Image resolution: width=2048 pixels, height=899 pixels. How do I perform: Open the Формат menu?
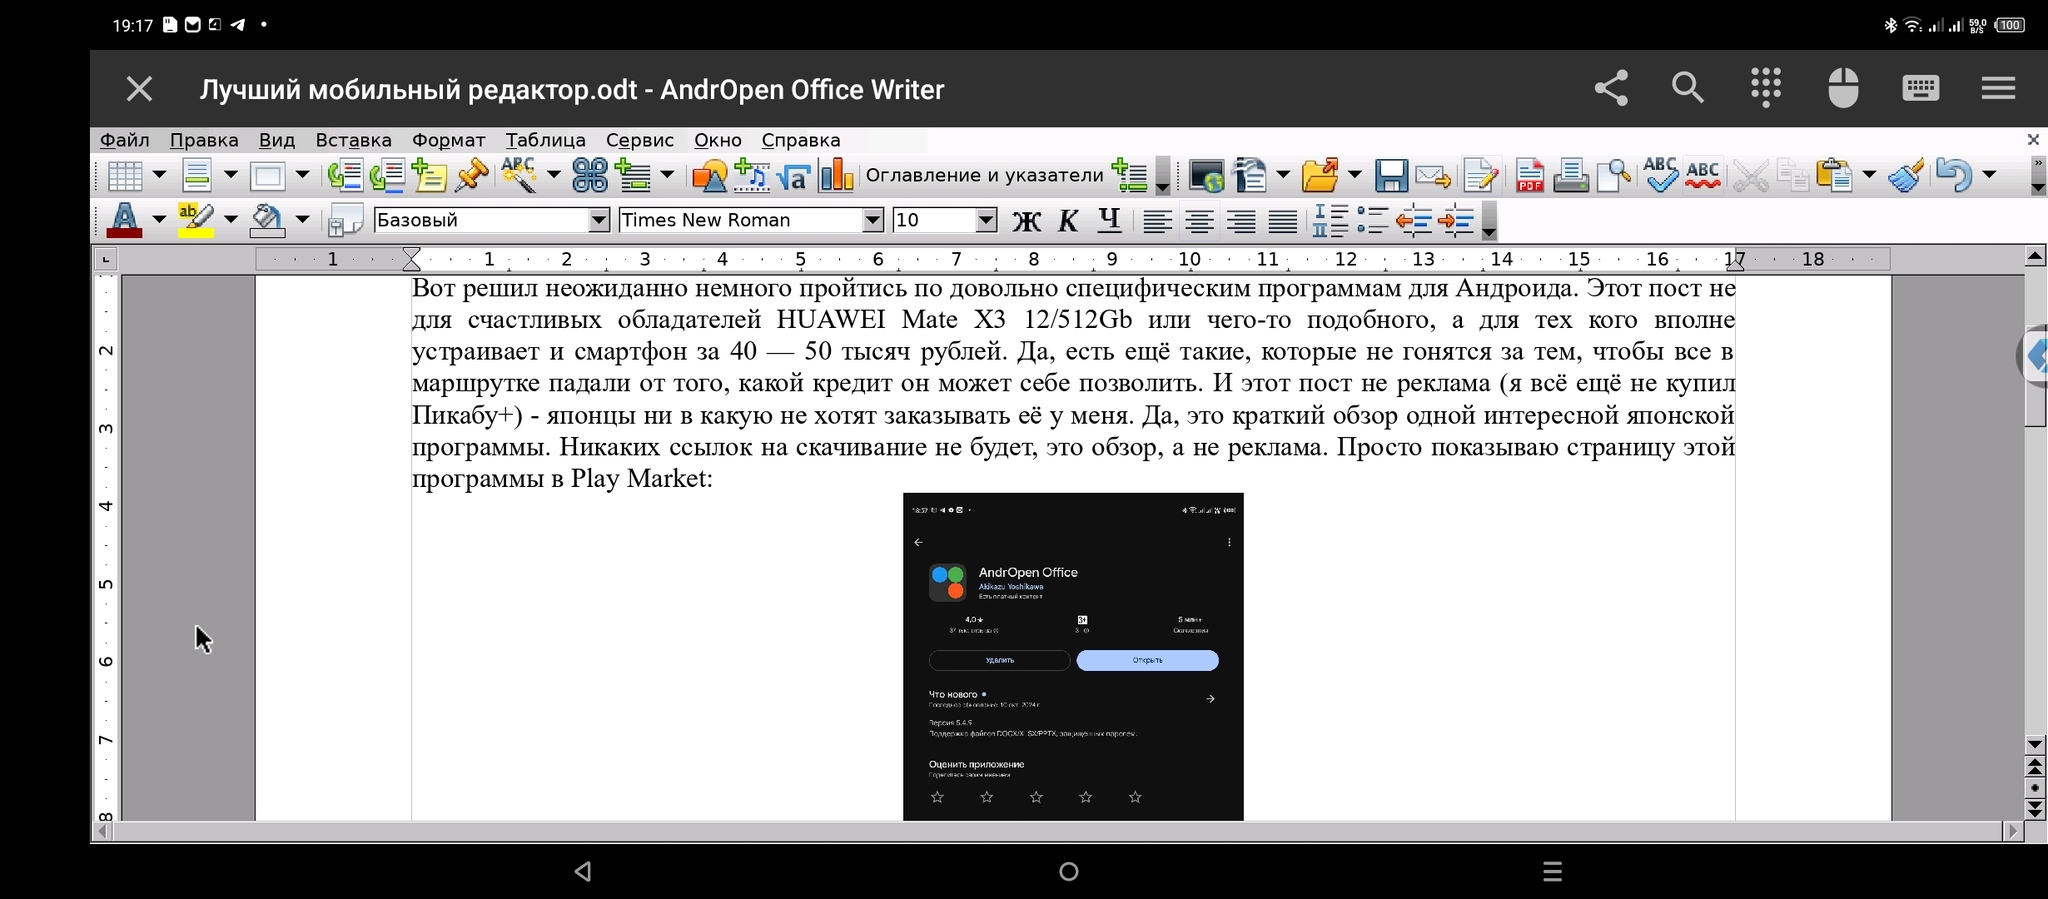pos(449,140)
